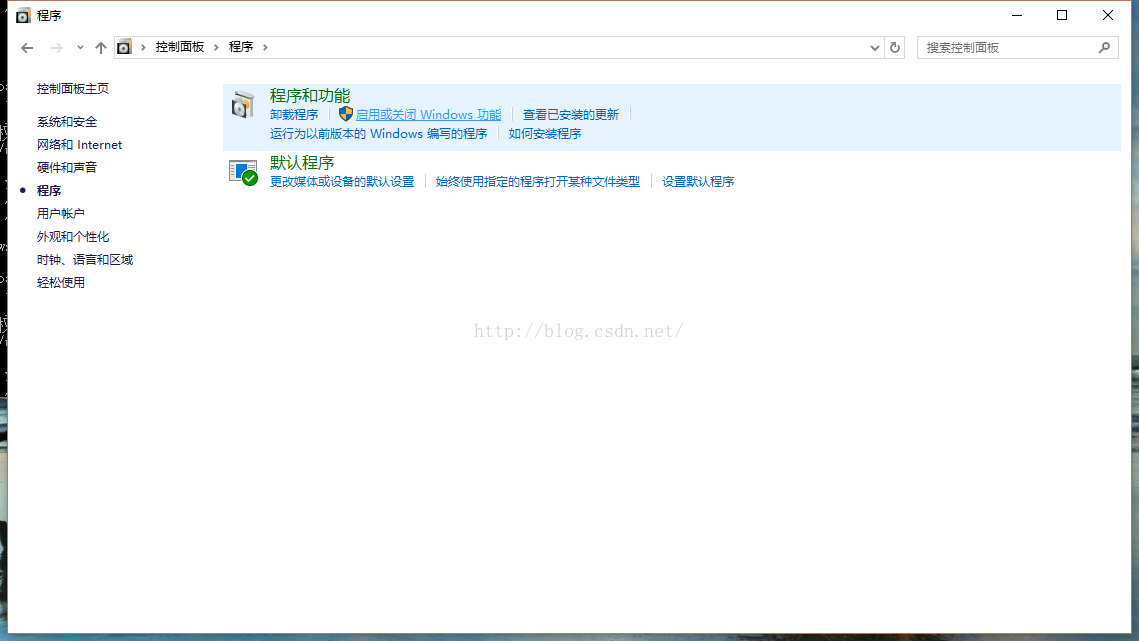Open 轻松使用 category

tap(60, 283)
